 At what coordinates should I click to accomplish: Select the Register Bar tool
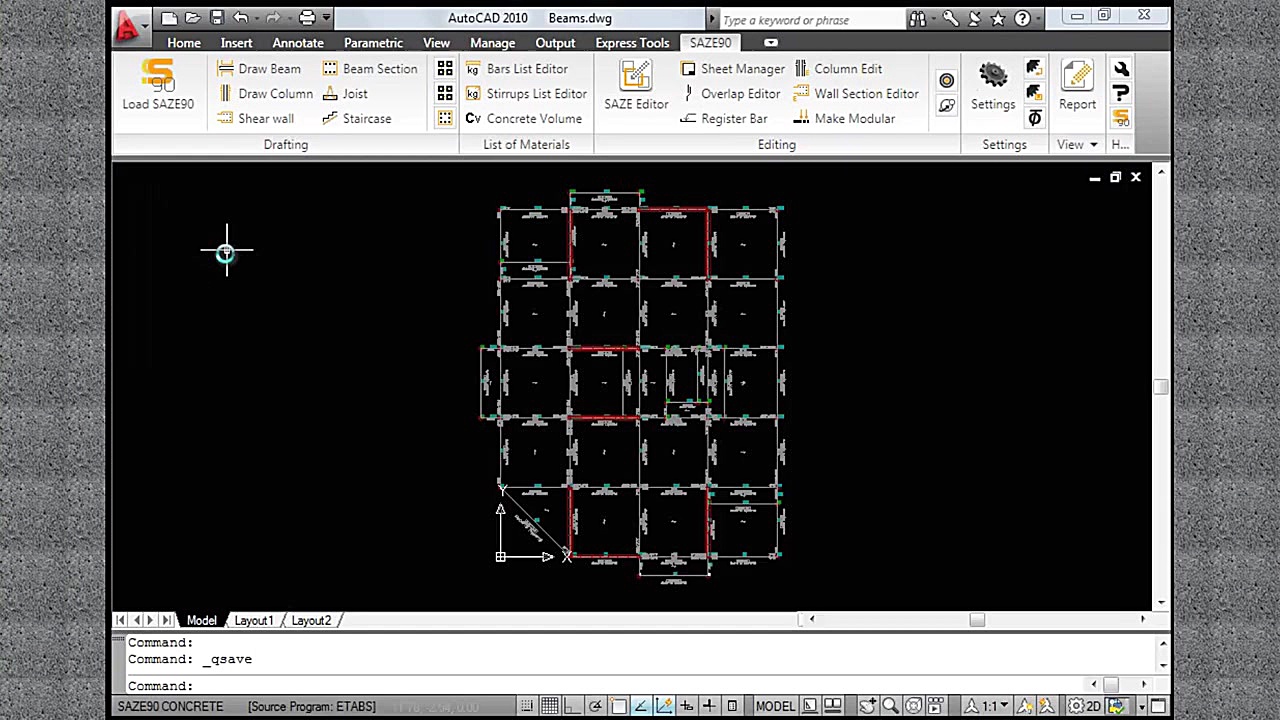coord(723,119)
